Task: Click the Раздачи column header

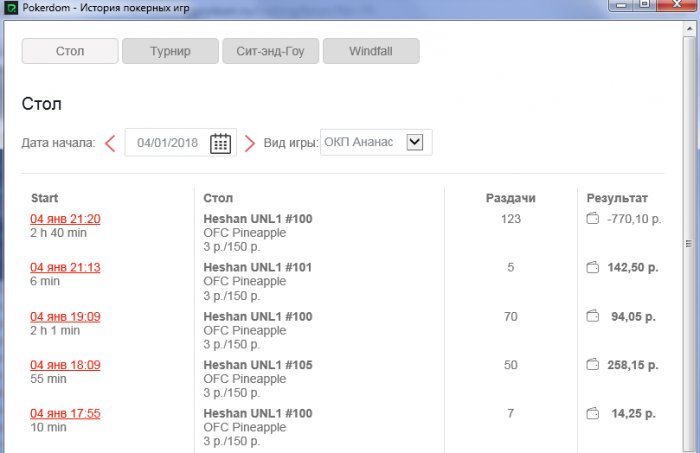Action: pyautogui.click(x=511, y=198)
